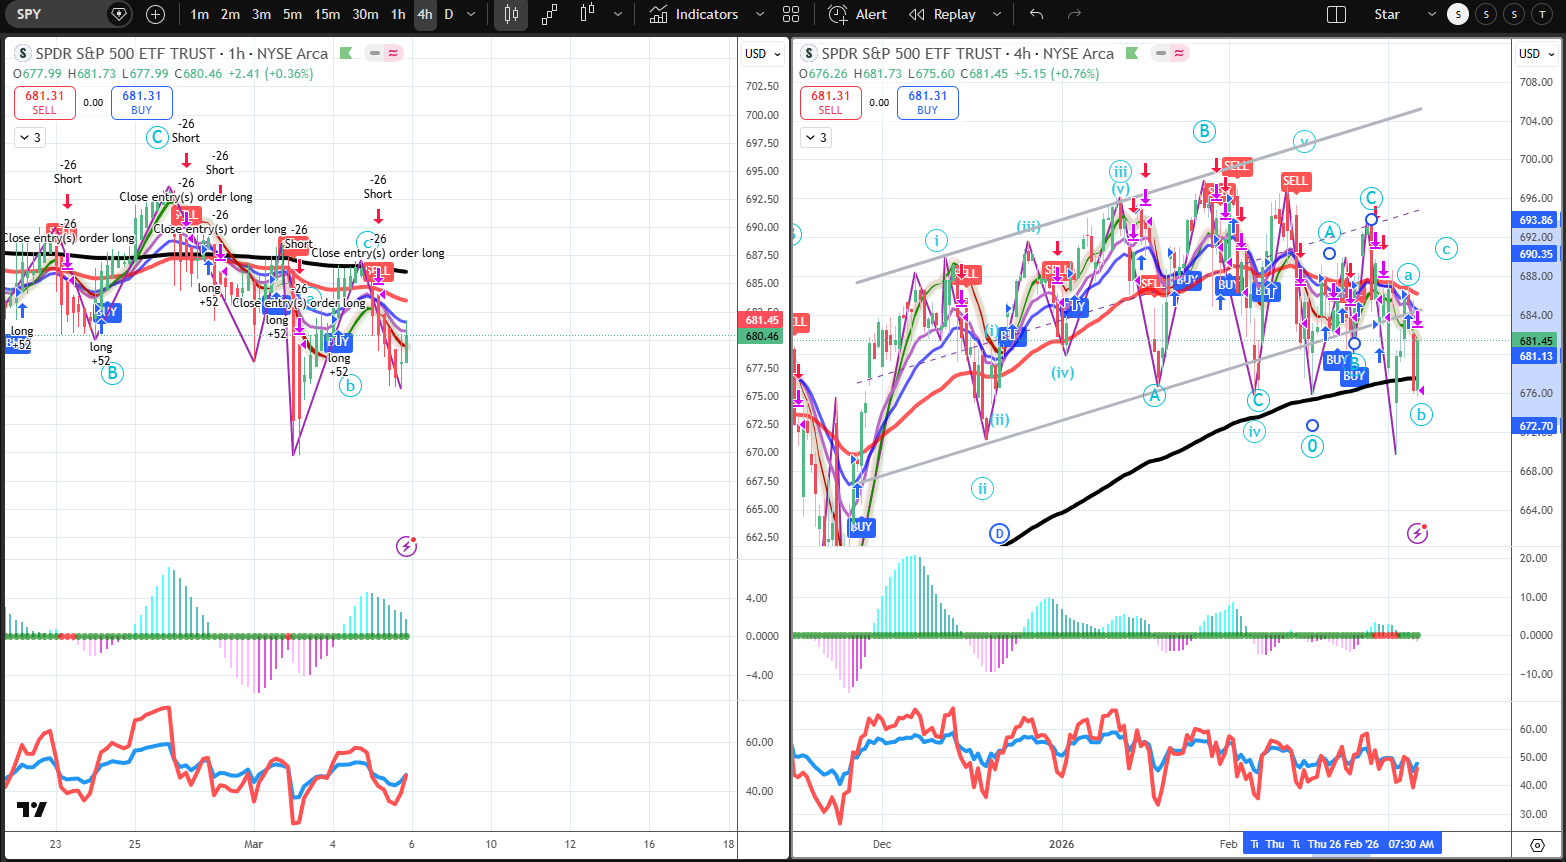
Task: Open the Replay options dropdown arrow
Action: (x=996, y=14)
